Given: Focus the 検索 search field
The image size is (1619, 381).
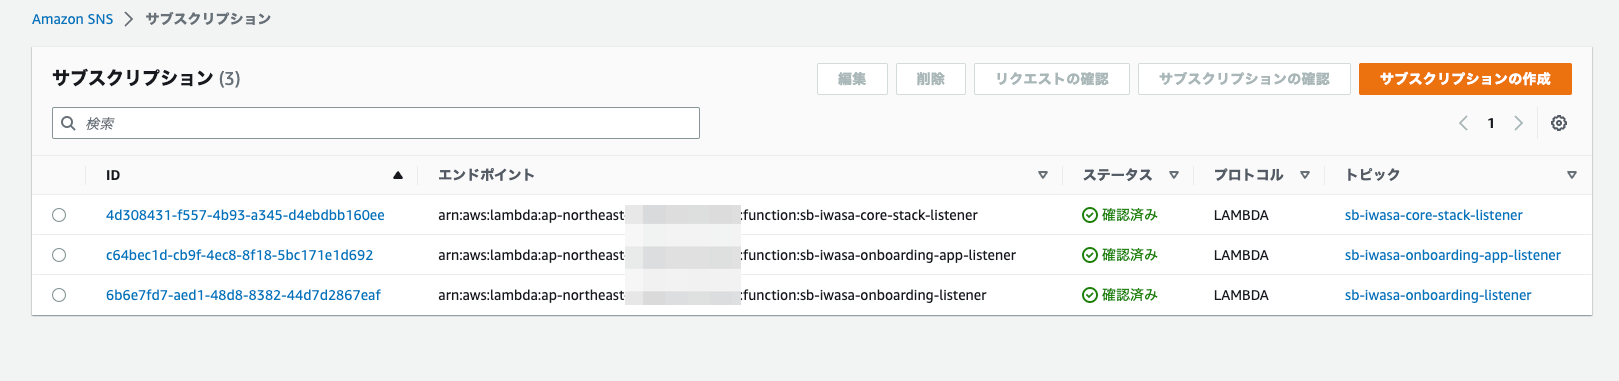Looking at the screenshot, I should point(376,123).
